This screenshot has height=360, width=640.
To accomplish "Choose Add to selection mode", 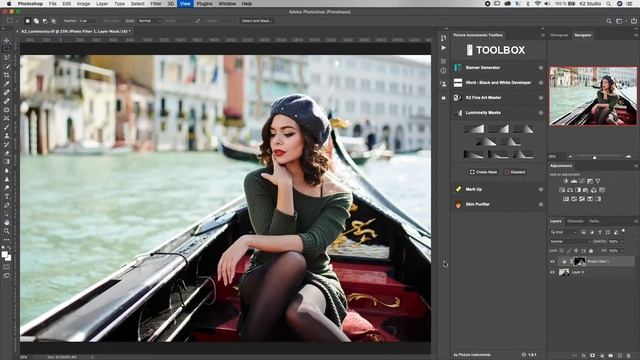I will (36, 21).
